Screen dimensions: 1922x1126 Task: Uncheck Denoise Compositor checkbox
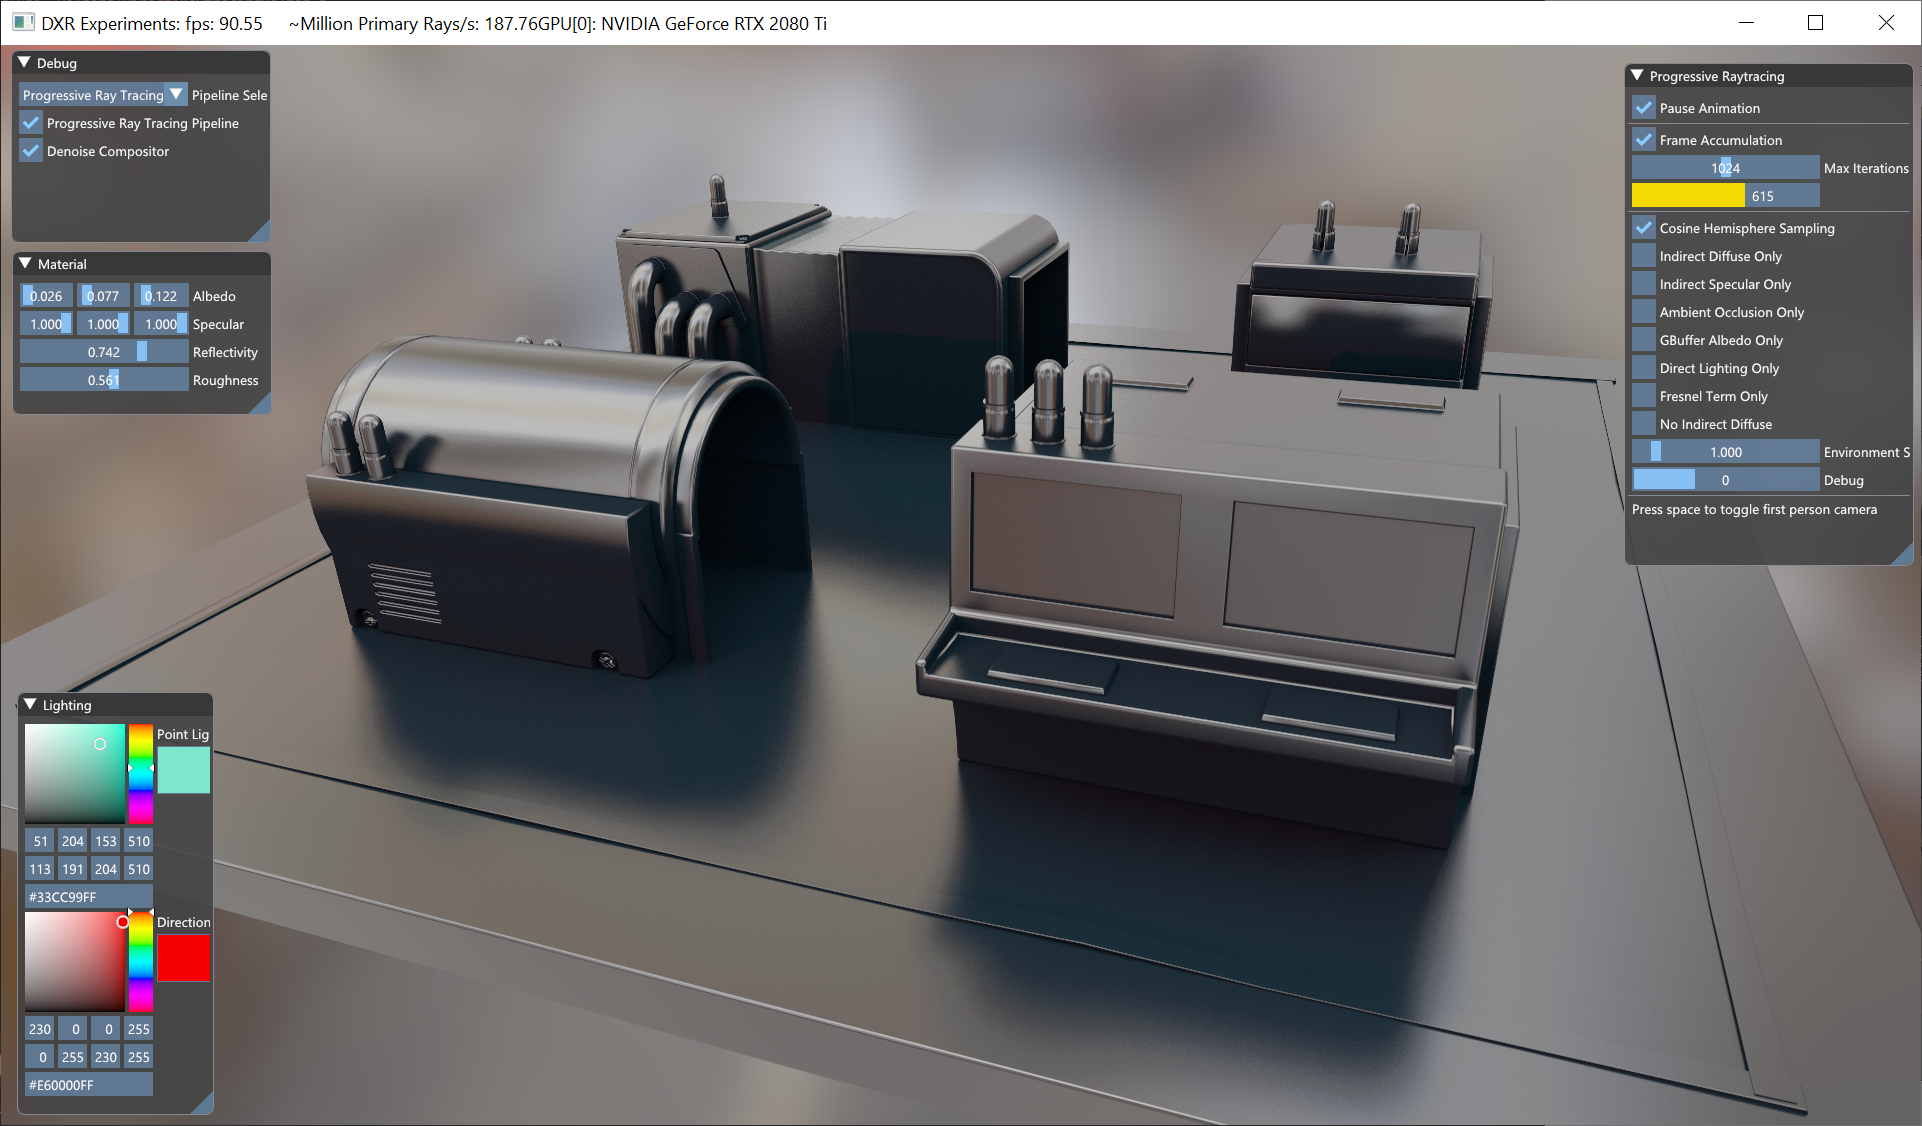click(32, 152)
